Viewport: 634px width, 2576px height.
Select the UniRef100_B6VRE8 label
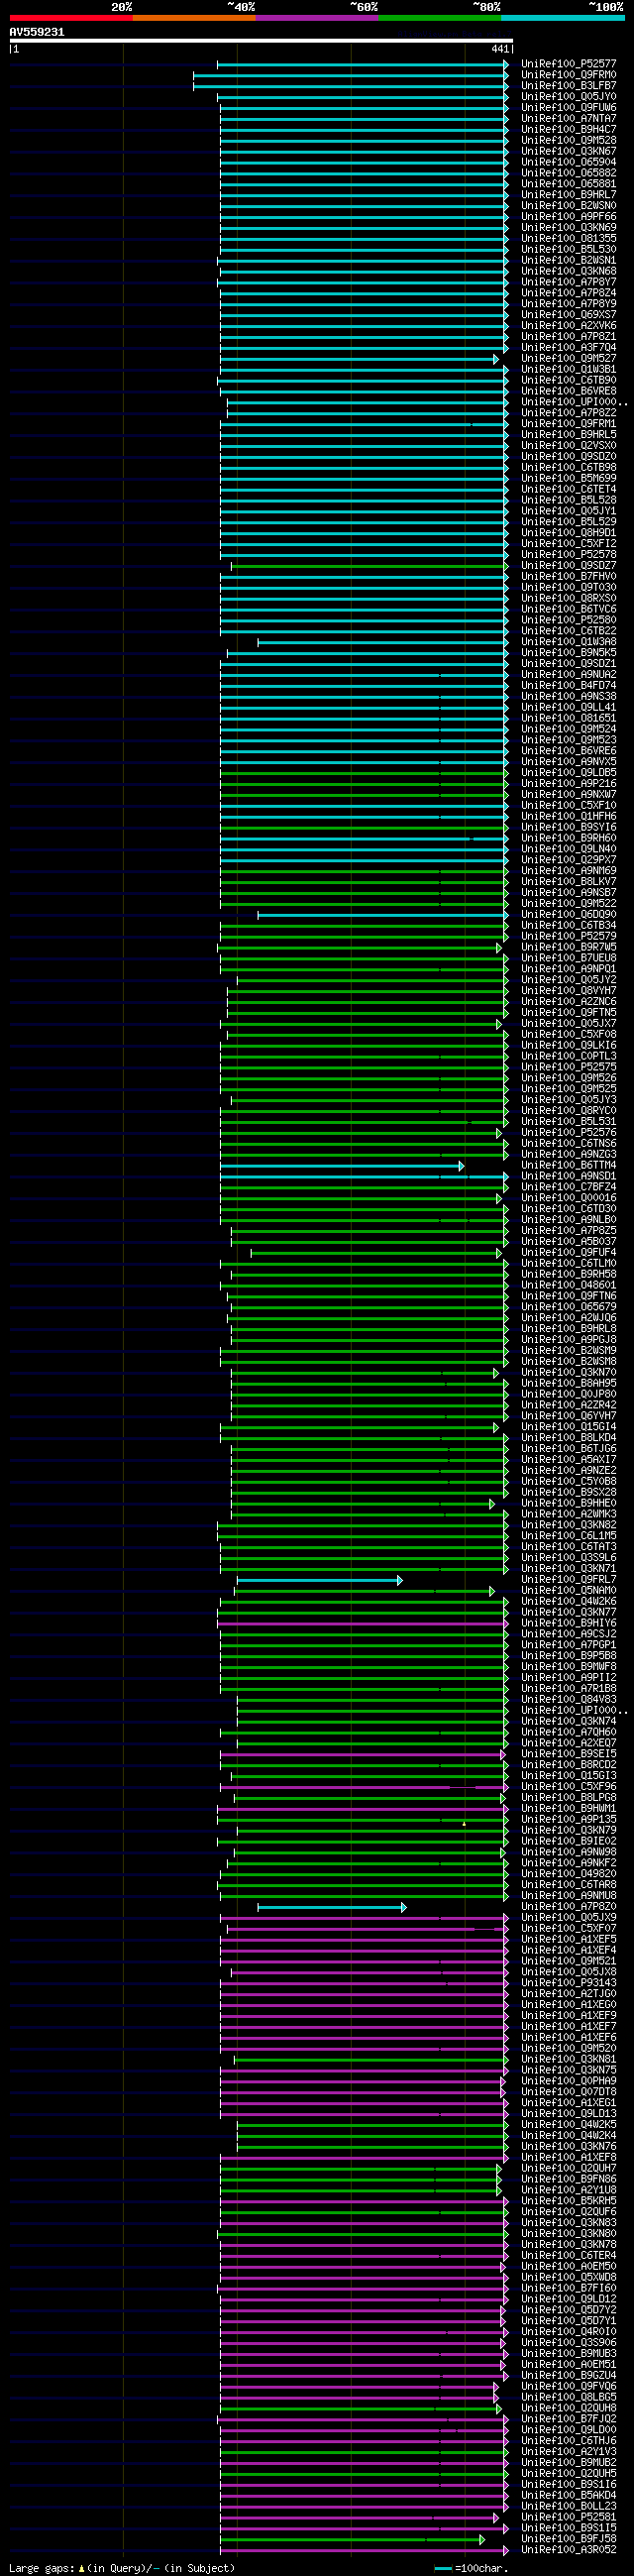point(568,391)
